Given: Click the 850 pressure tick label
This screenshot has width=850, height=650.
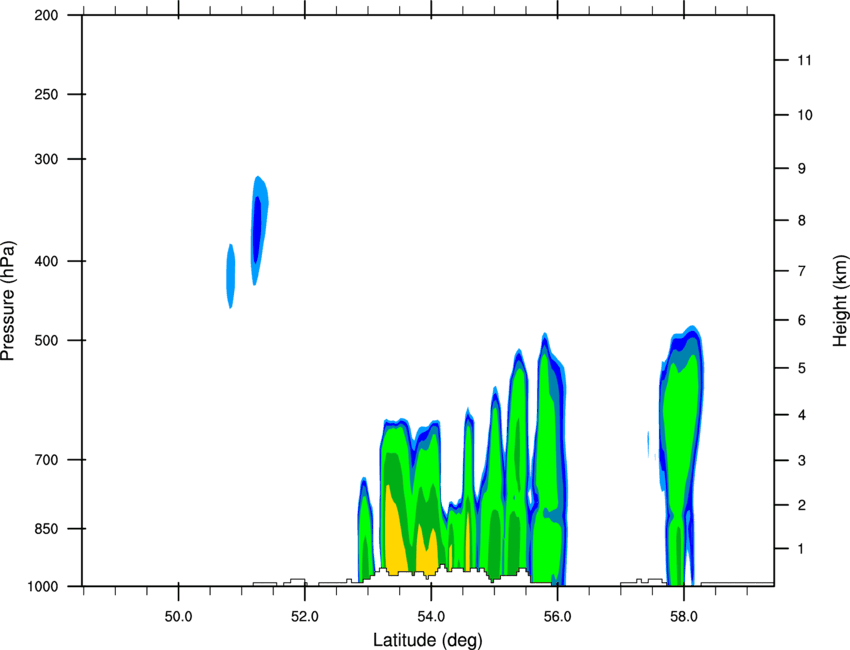Looking at the screenshot, I should (x=46, y=529).
